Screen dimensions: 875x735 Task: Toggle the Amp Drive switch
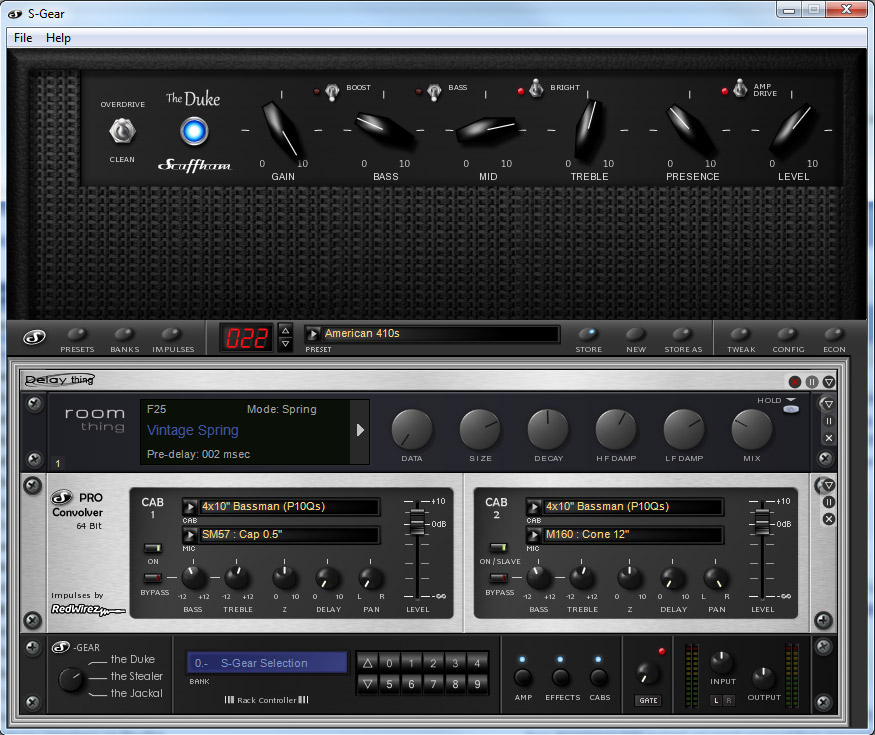point(740,88)
